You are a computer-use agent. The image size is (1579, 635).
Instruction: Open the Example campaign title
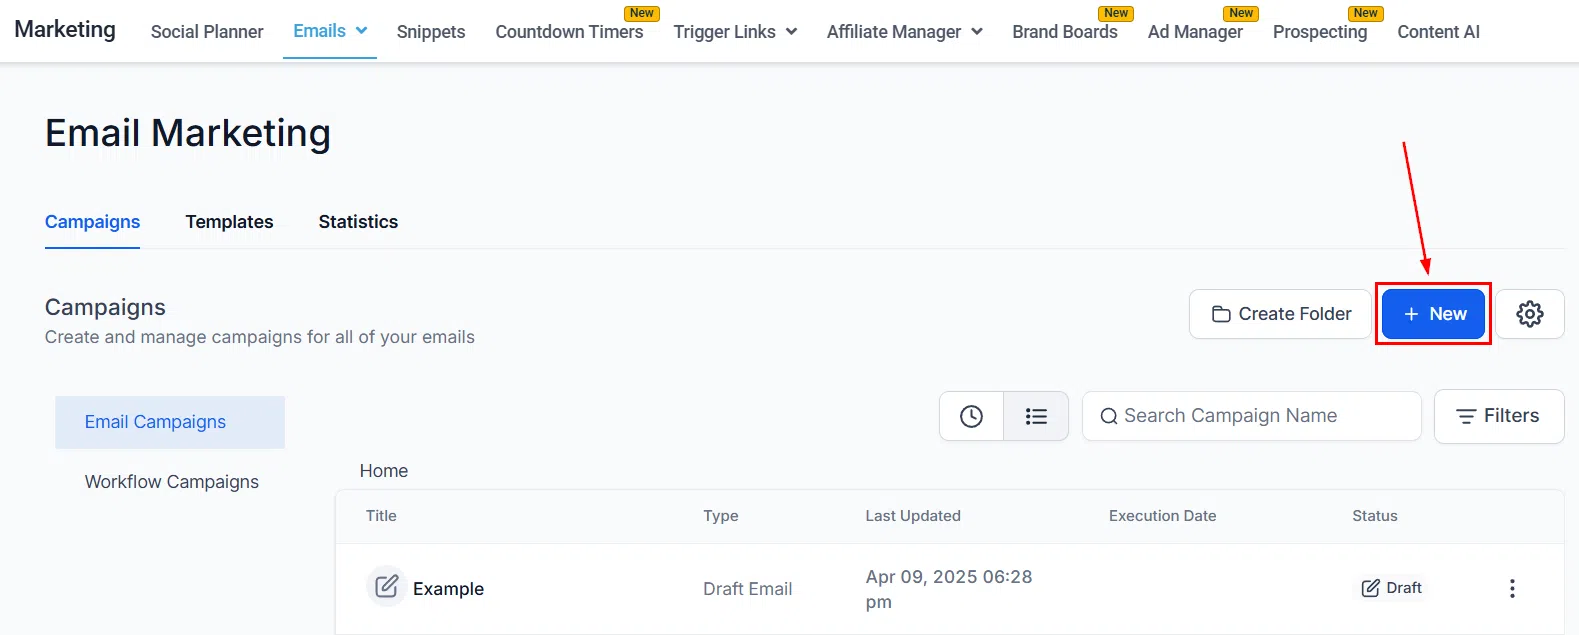click(x=448, y=589)
